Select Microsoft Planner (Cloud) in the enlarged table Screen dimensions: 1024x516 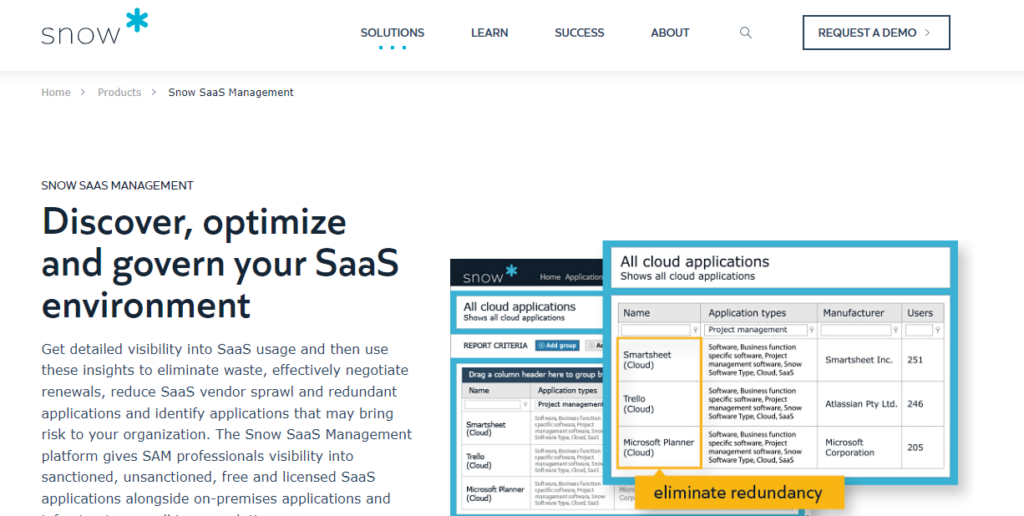tap(658, 447)
